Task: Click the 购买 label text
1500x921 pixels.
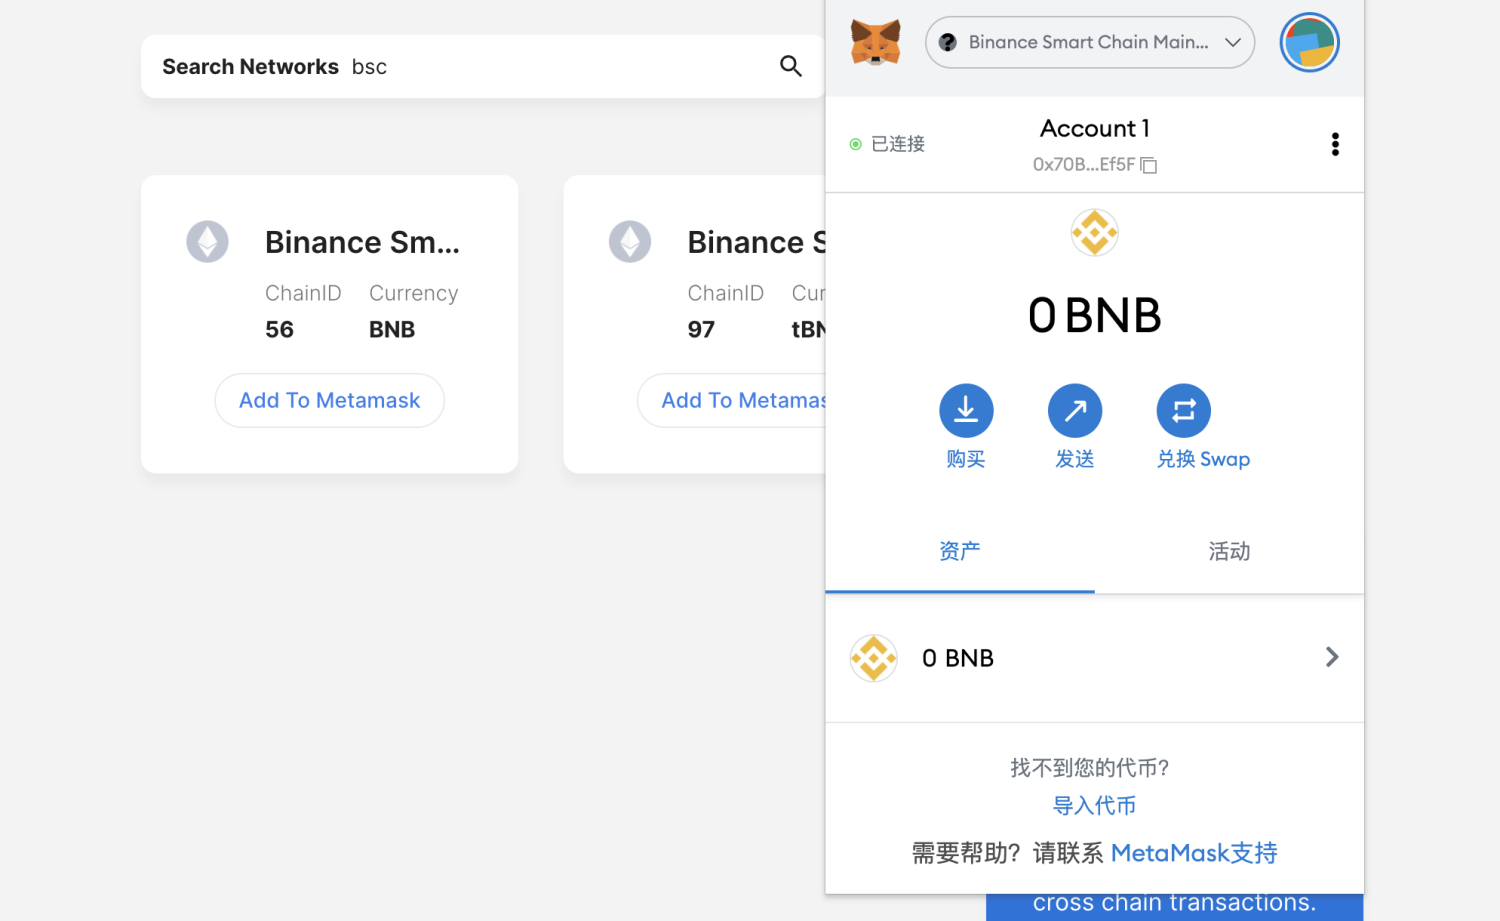Action: (x=966, y=459)
